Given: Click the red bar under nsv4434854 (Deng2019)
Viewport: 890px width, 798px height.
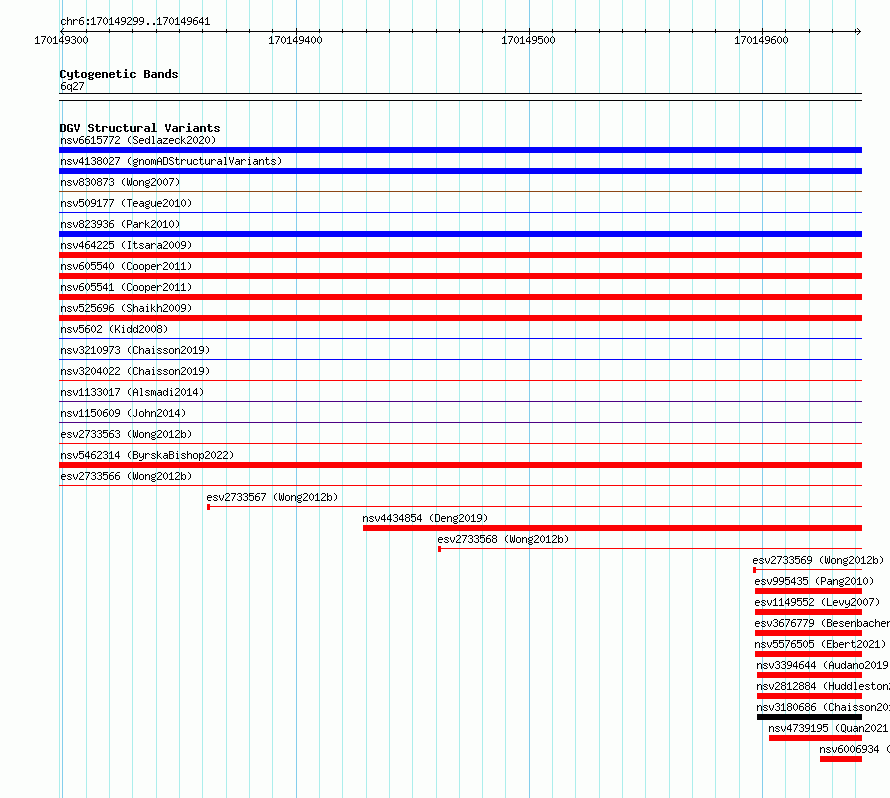Looking at the screenshot, I should [x=612, y=528].
